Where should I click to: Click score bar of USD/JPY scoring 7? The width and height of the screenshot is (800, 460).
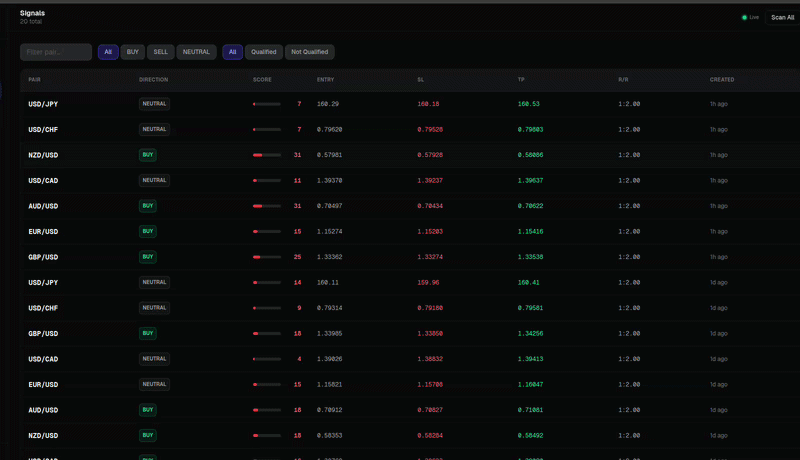(x=267, y=104)
